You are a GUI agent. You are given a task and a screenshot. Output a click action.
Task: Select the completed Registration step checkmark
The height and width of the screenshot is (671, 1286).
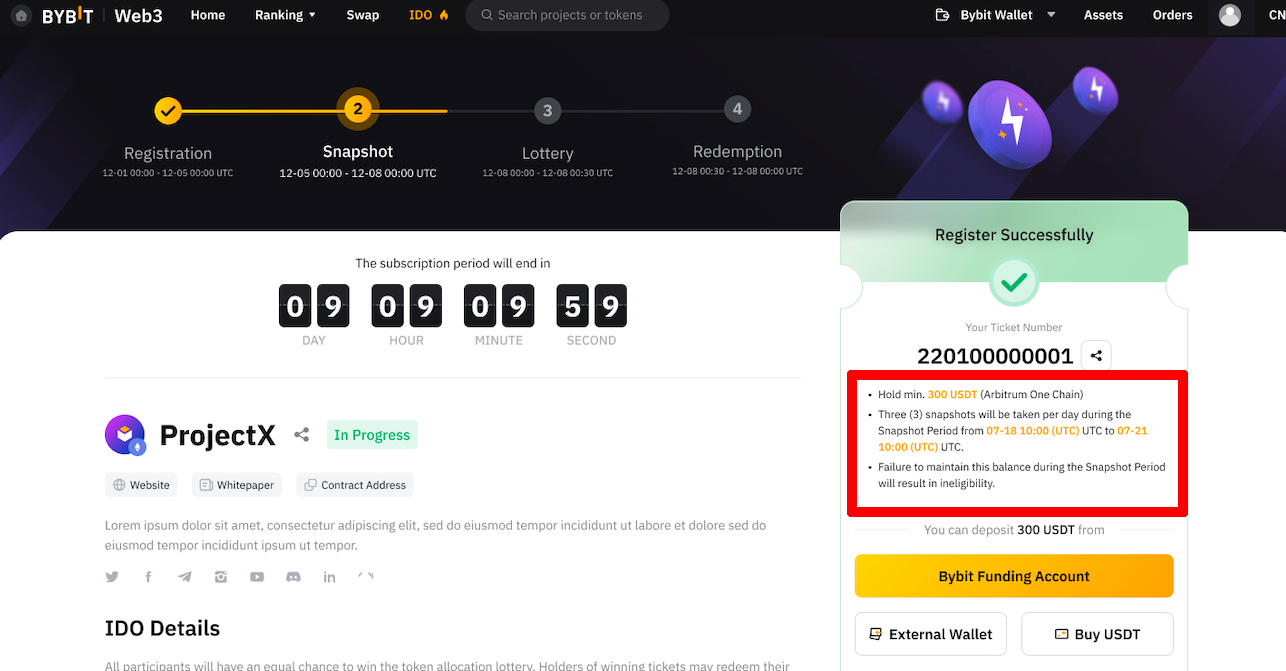click(x=168, y=110)
